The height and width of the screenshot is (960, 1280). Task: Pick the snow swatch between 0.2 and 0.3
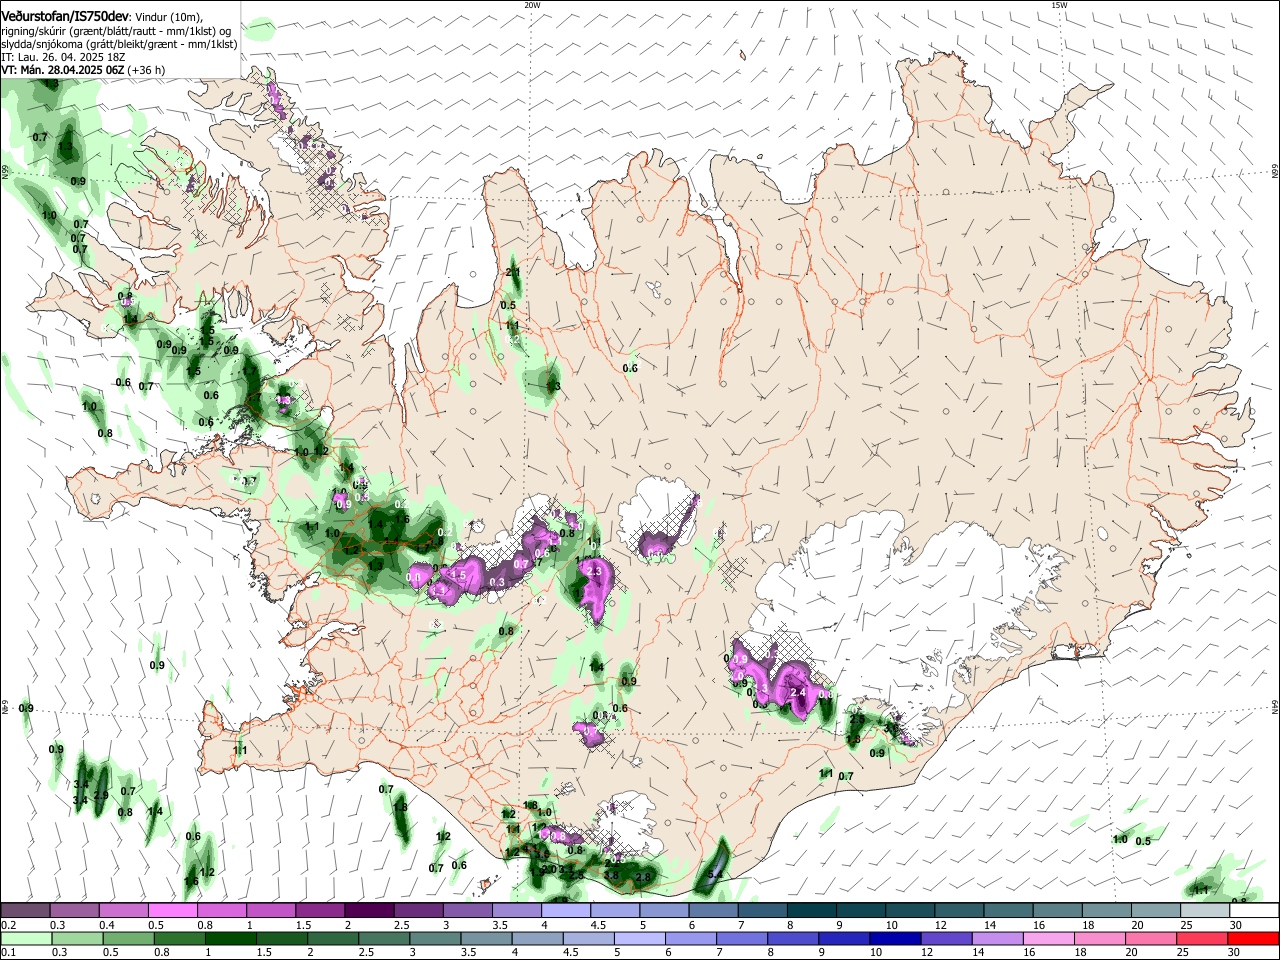coord(27,911)
